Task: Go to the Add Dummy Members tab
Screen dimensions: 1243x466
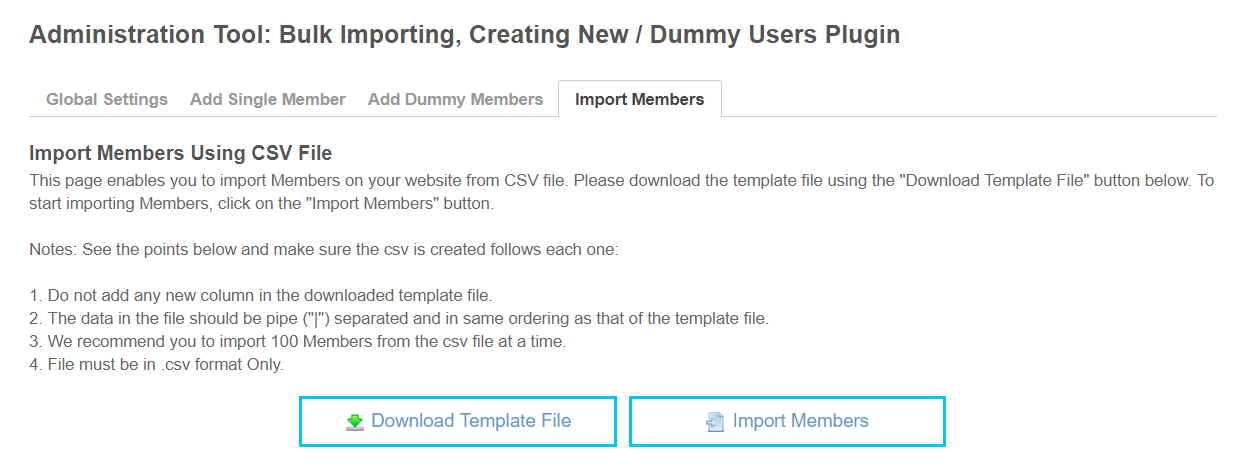Action: pyautogui.click(x=455, y=99)
